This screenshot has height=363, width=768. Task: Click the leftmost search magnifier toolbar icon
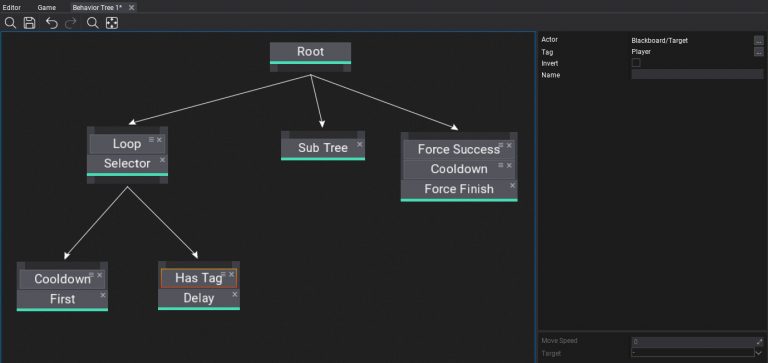10,23
